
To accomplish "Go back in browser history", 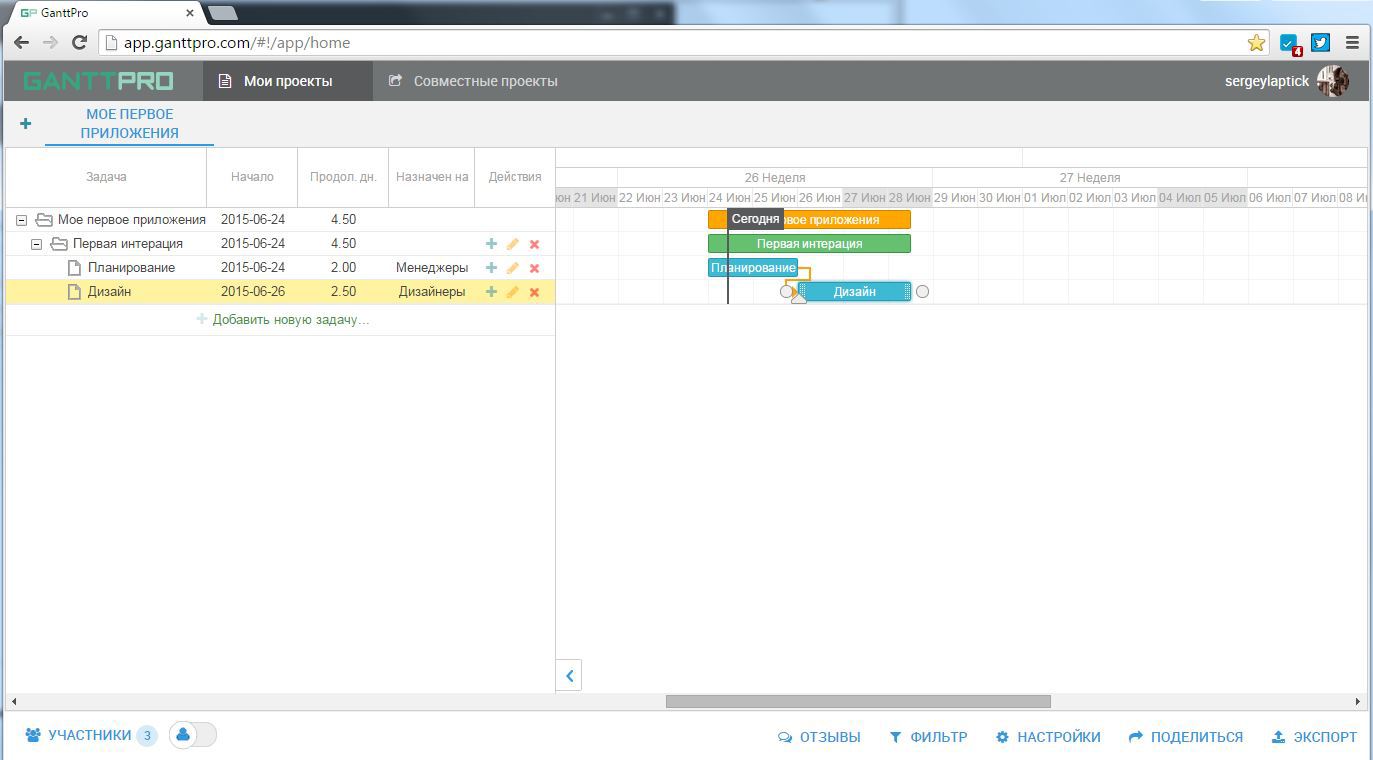I will 21,42.
